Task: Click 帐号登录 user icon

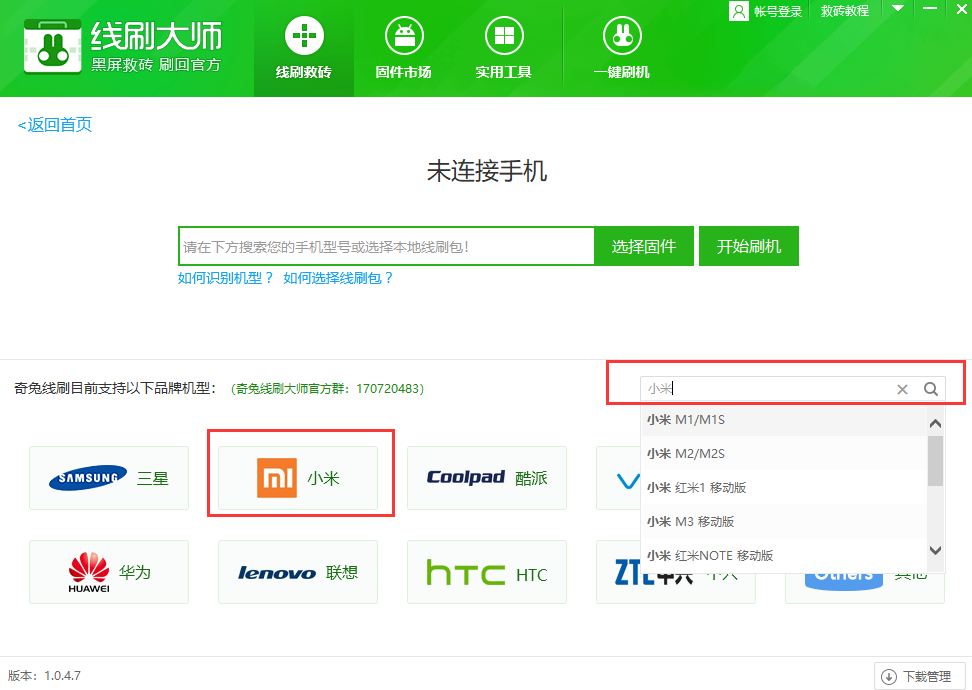Action: coord(738,11)
